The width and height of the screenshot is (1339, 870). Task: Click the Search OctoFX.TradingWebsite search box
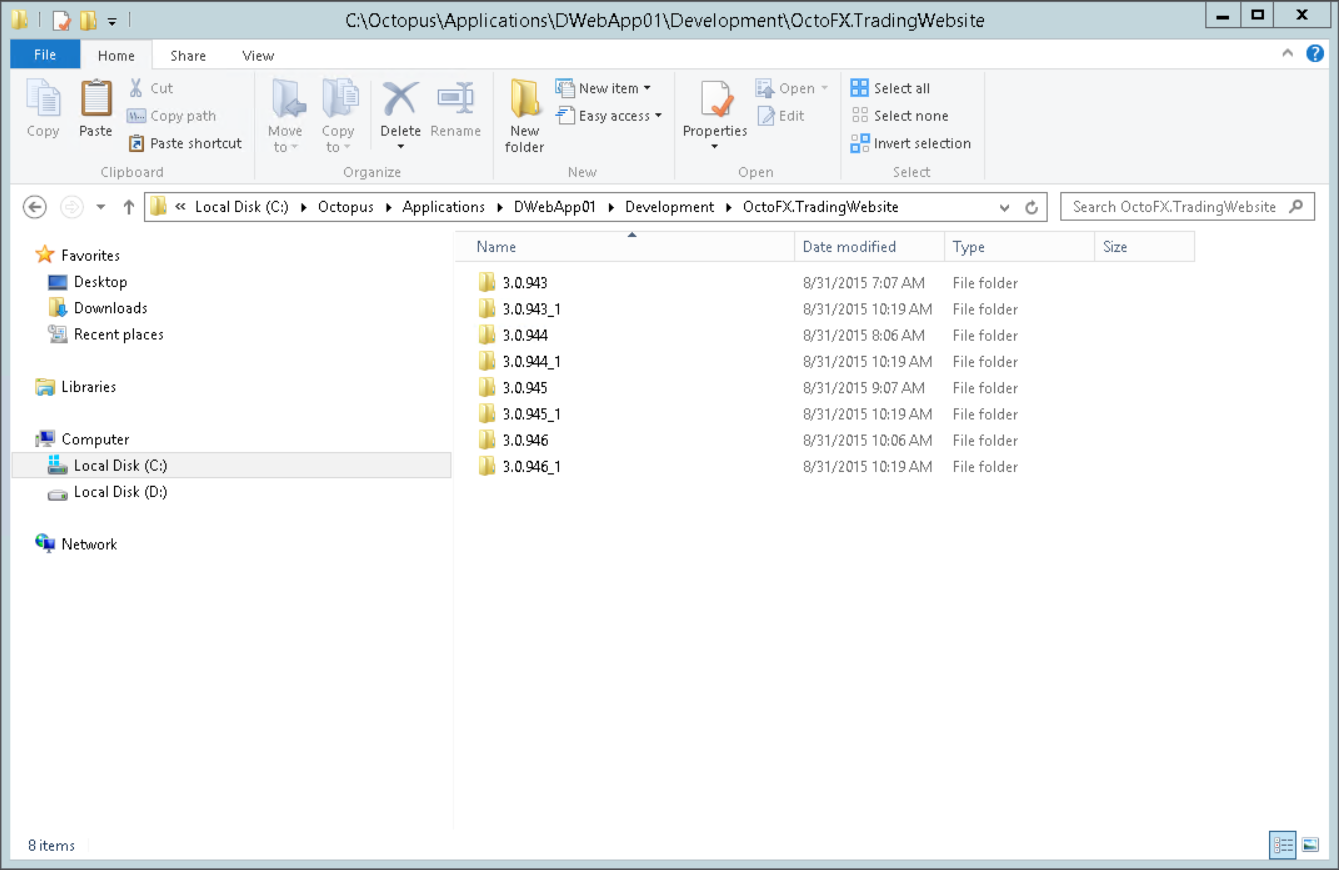(x=1174, y=207)
